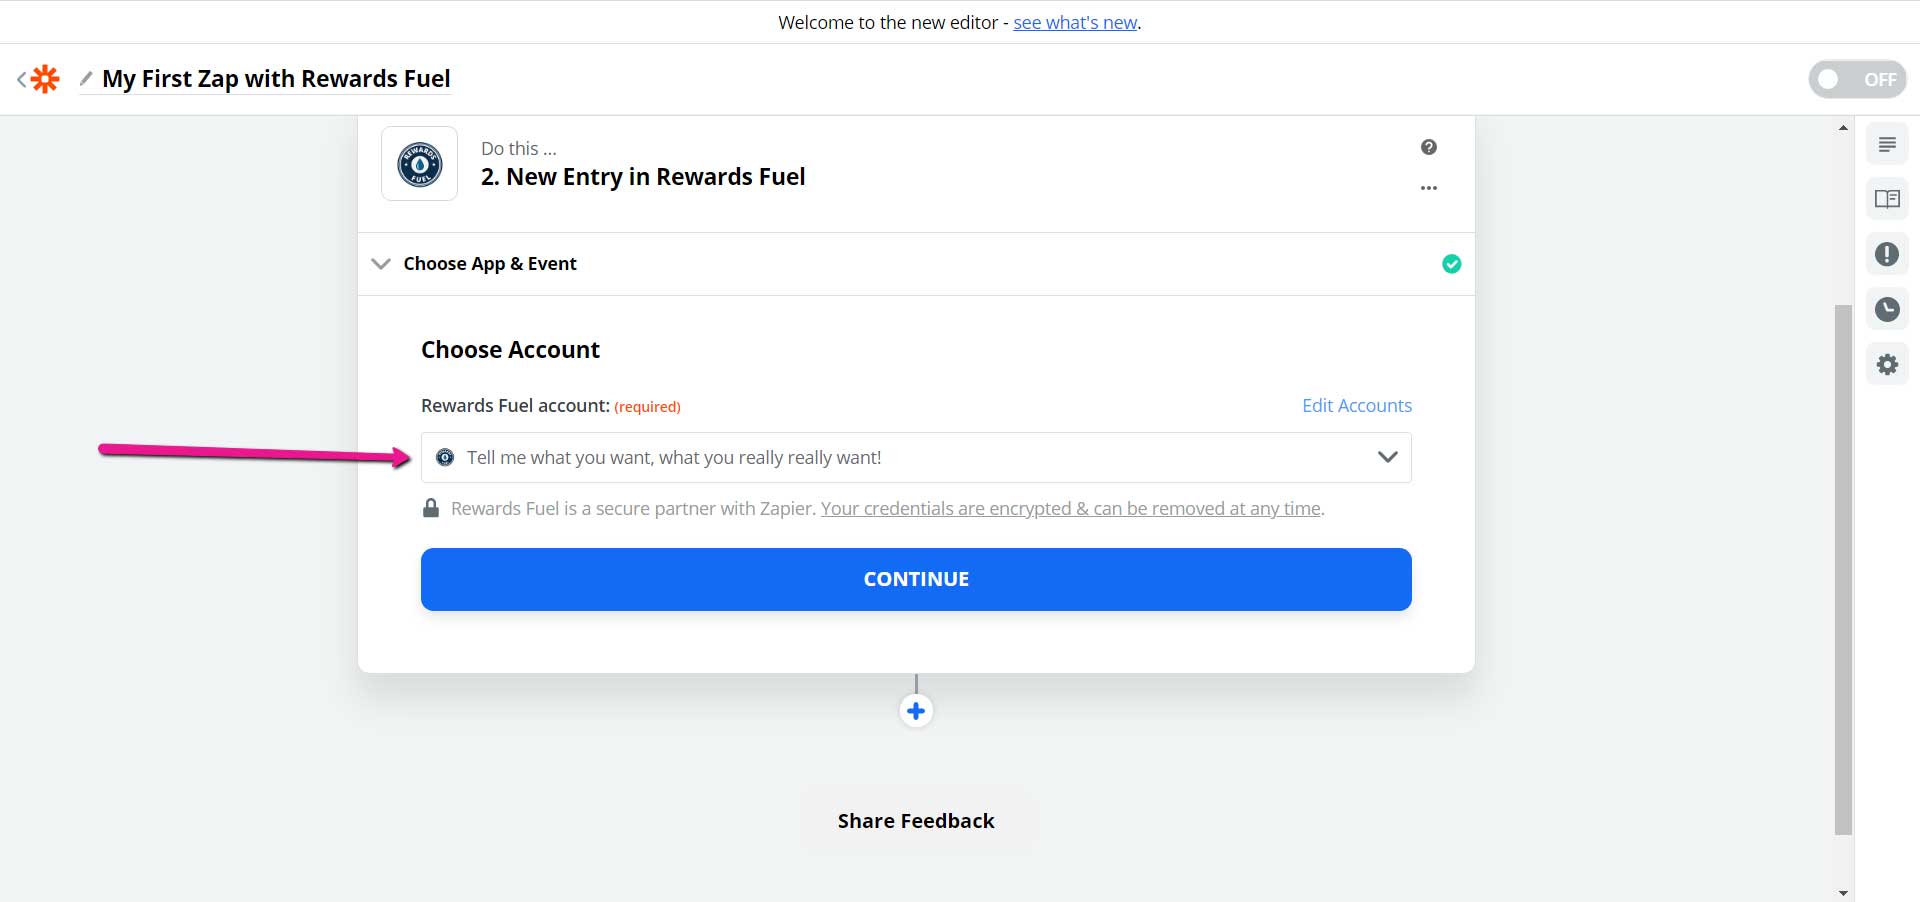Collapse the Choose App & Event section

381,264
